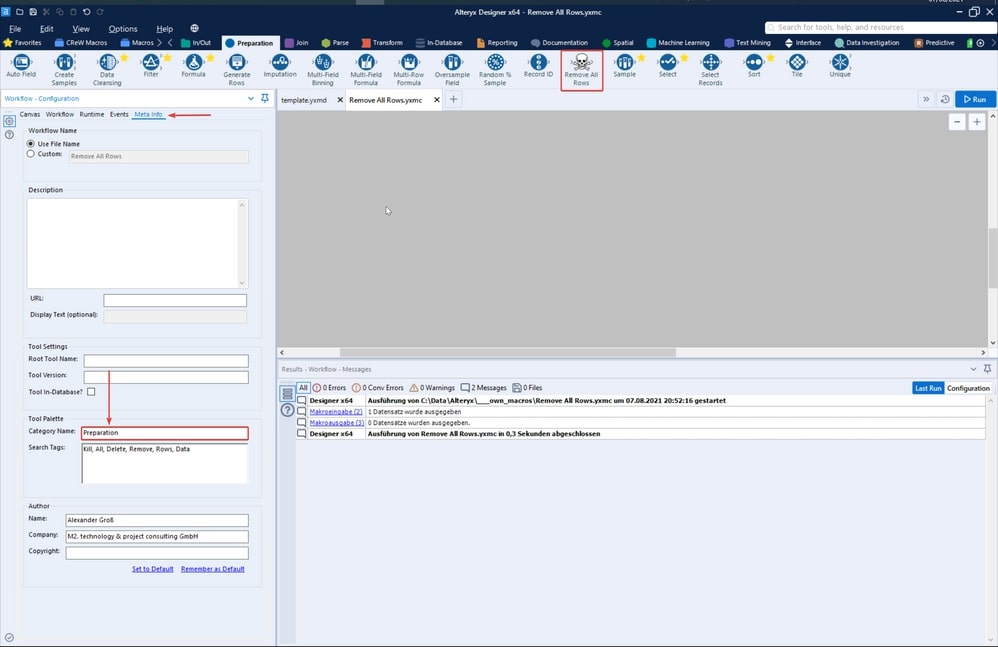
Task: Select the Data Cleansing tool icon
Action: 107,63
